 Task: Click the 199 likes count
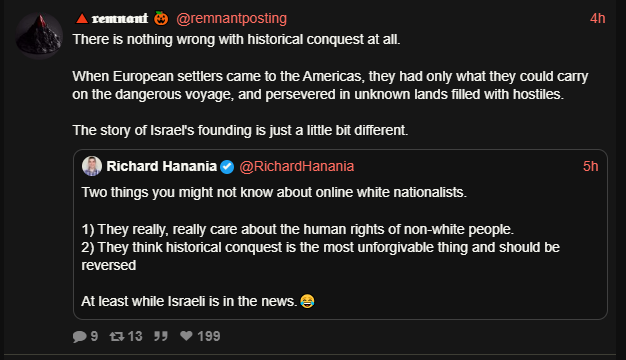click(209, 336)
